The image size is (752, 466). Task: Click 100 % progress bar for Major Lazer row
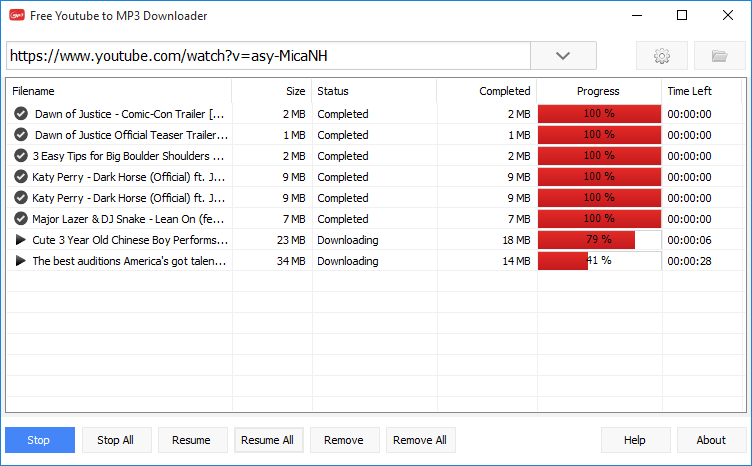[x=599, y=219]
